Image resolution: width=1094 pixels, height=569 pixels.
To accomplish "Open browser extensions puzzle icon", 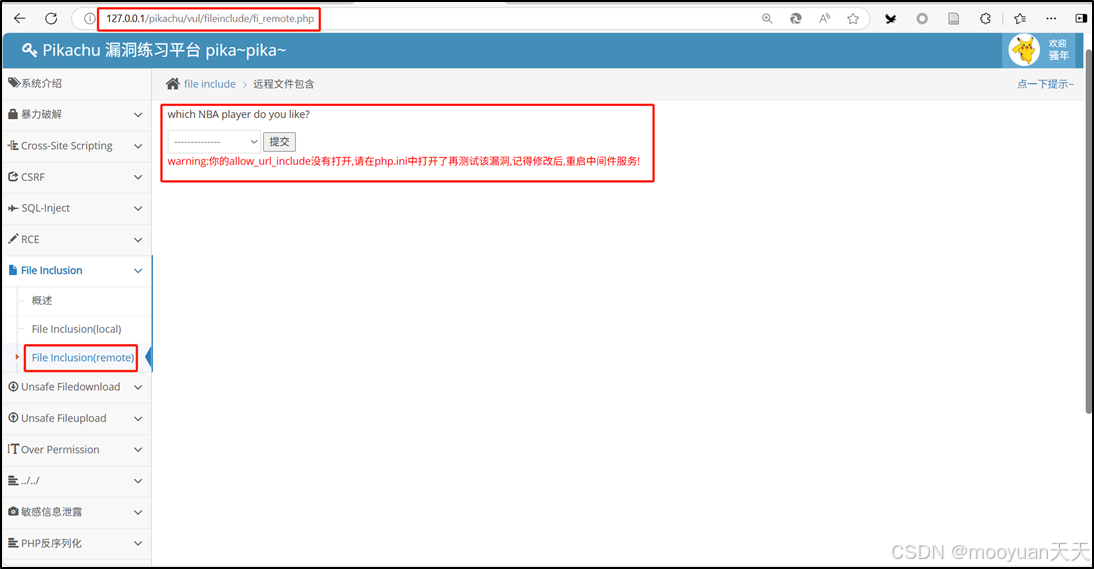I will click(985, 19).
